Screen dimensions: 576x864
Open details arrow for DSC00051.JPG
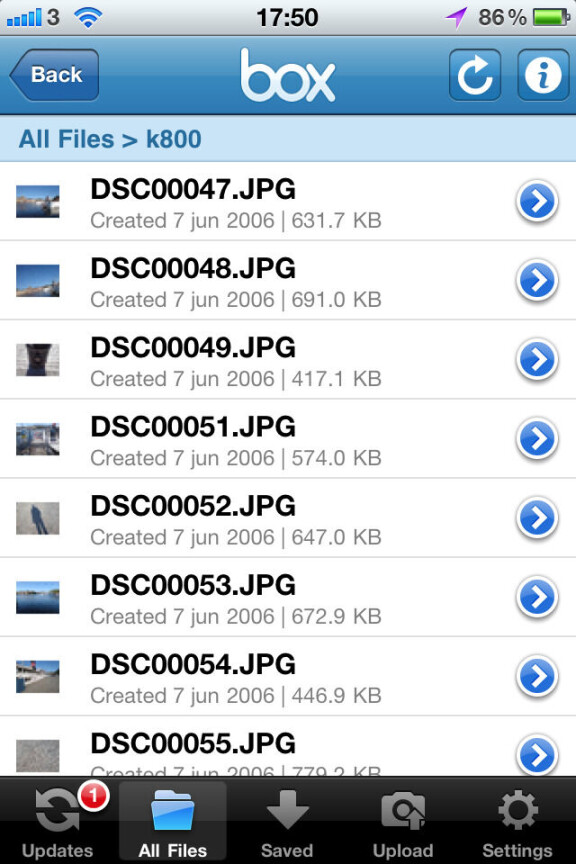click(537, 439)
